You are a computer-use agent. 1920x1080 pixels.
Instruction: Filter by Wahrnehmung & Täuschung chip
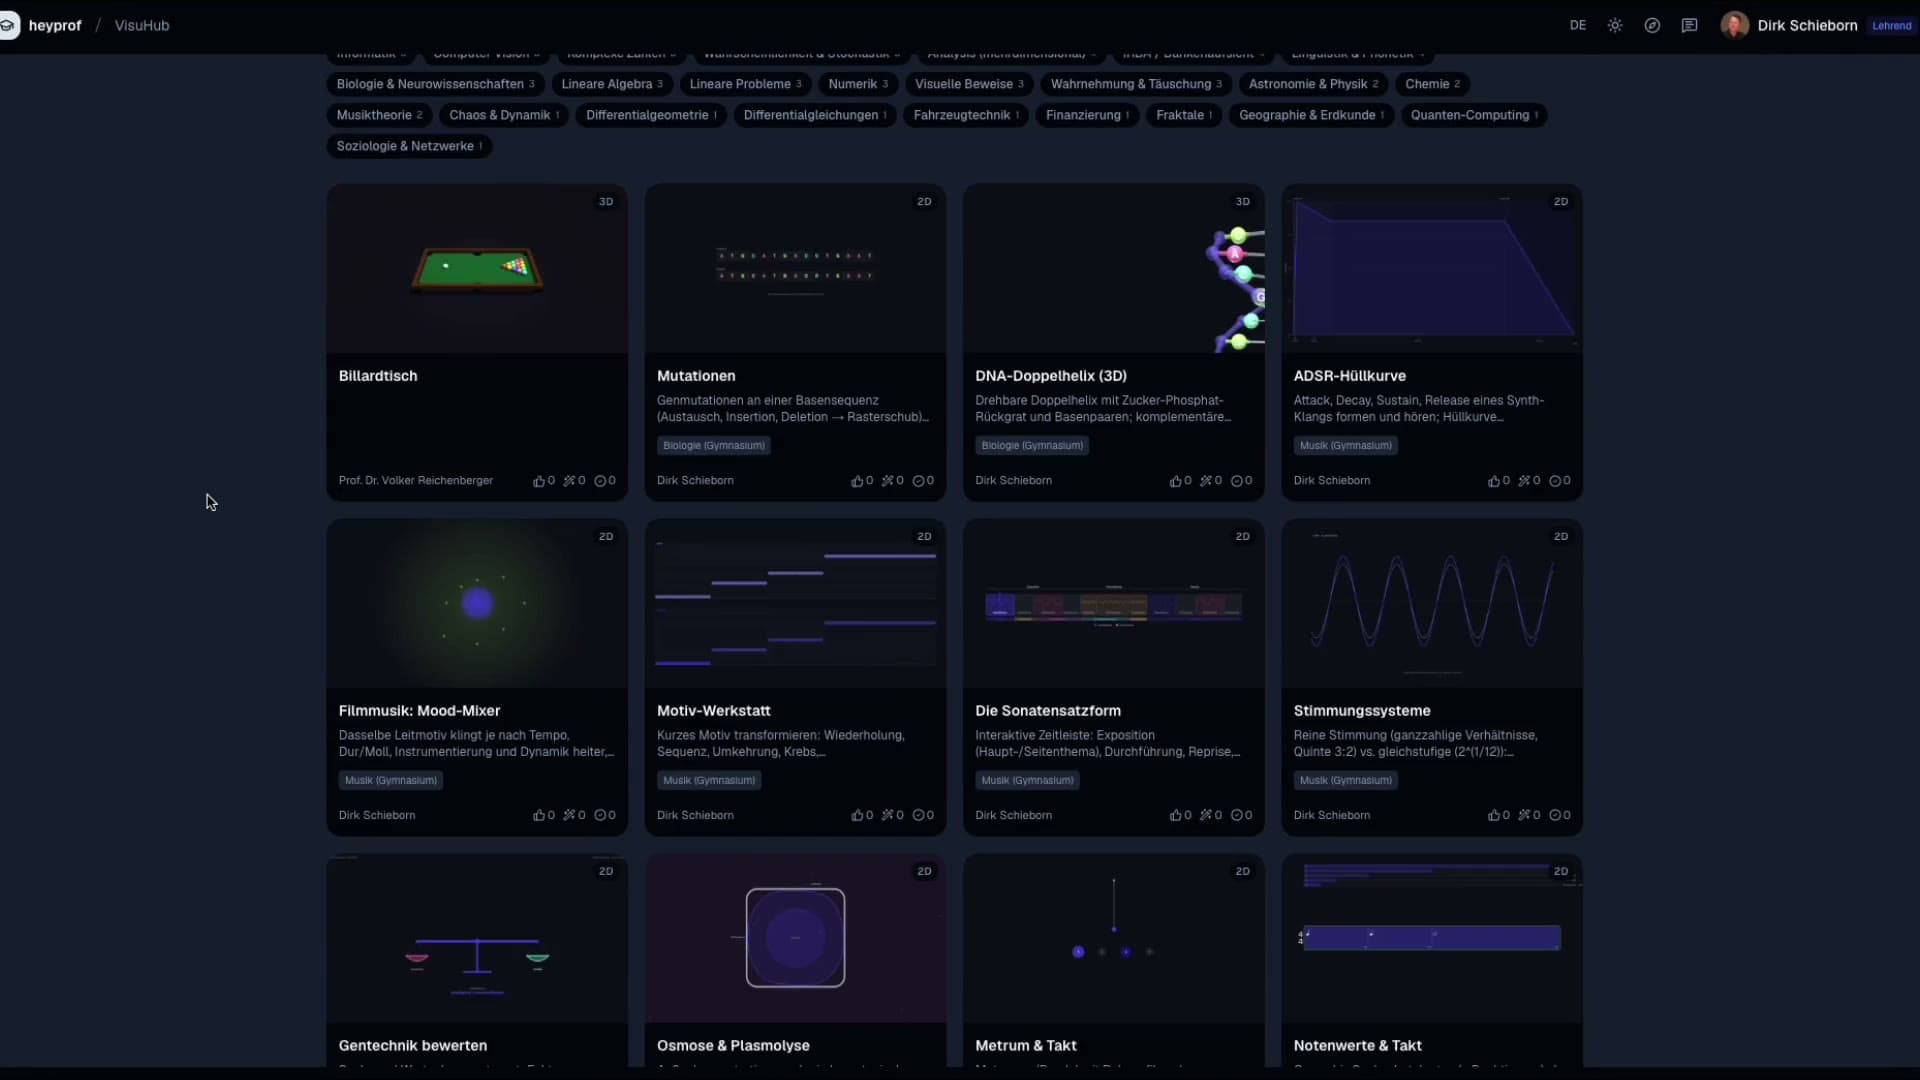tap(1136, 84)
